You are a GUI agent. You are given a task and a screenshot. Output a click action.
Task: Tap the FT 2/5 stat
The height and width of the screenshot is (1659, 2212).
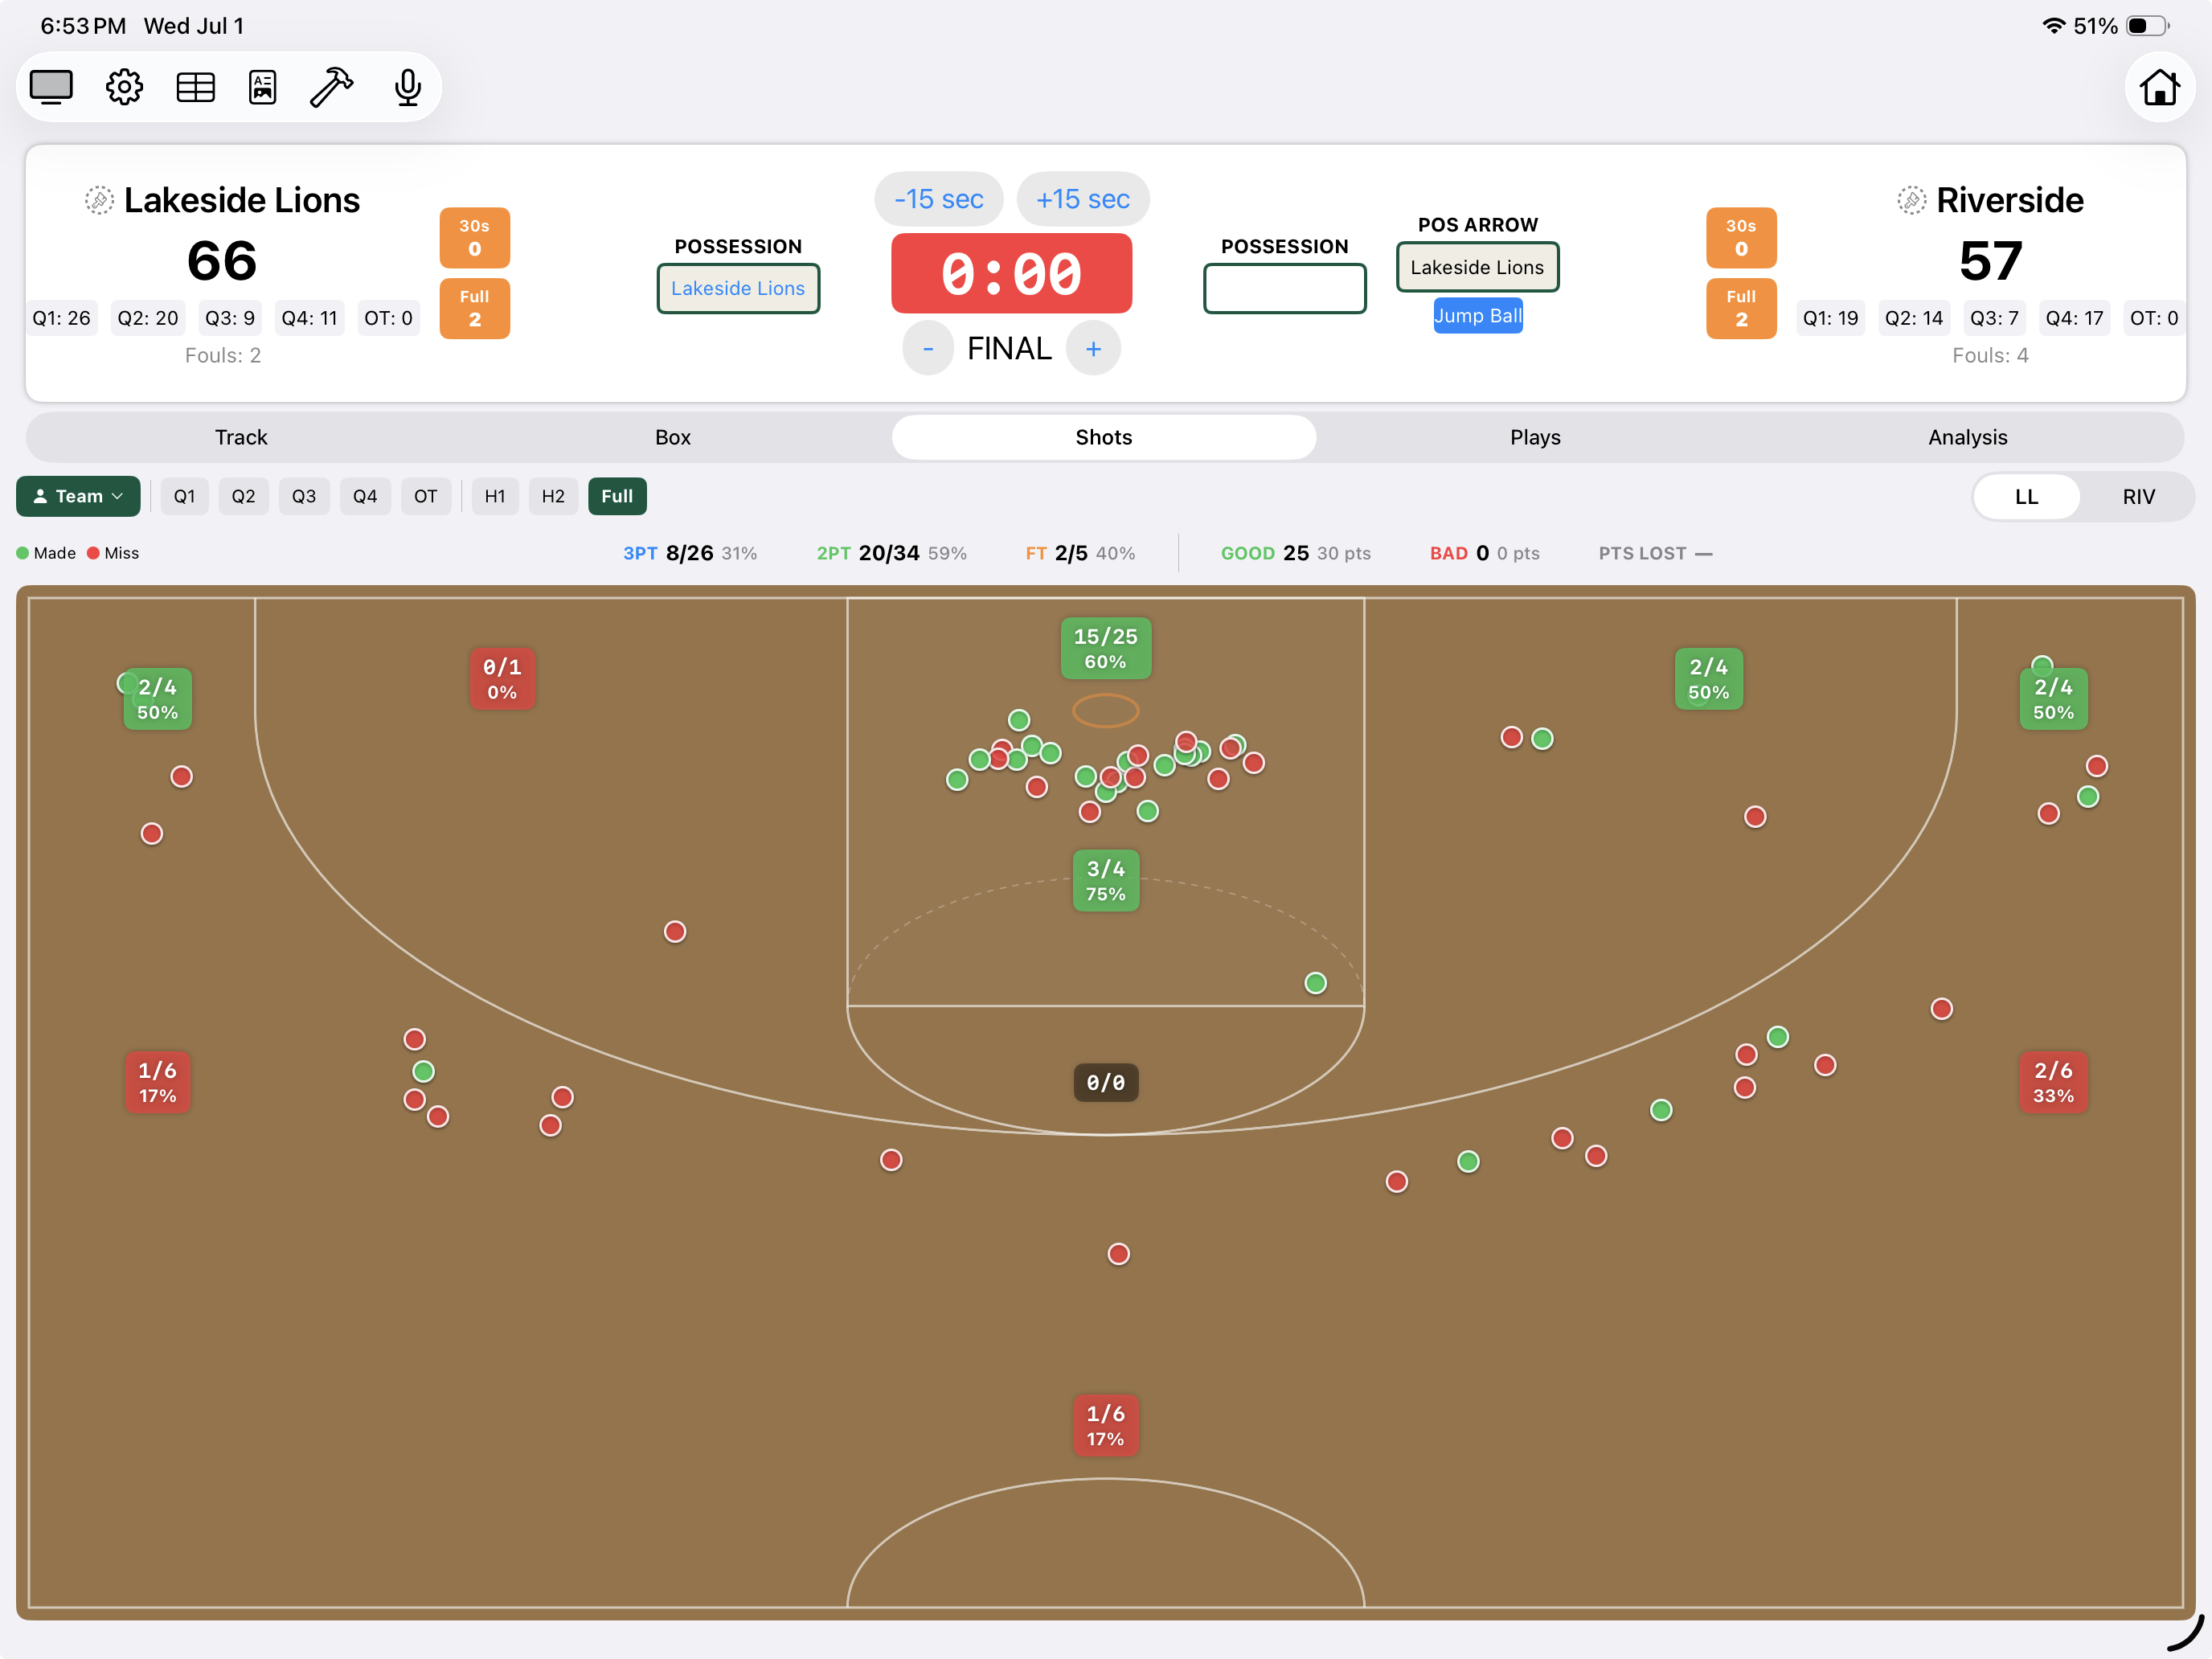click(x=1080, y=553)
